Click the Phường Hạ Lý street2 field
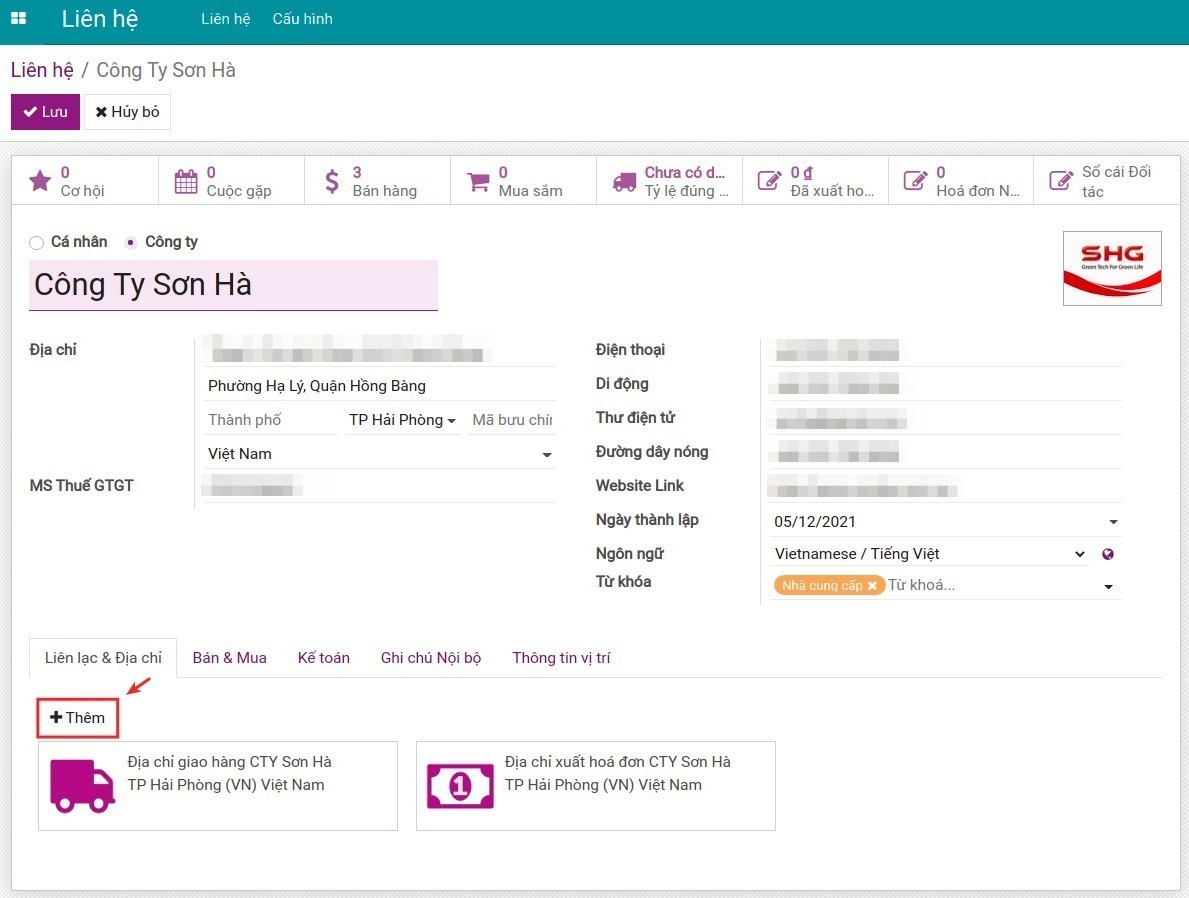The width and height of the screenshot is (1189, 898). [380, 386]
